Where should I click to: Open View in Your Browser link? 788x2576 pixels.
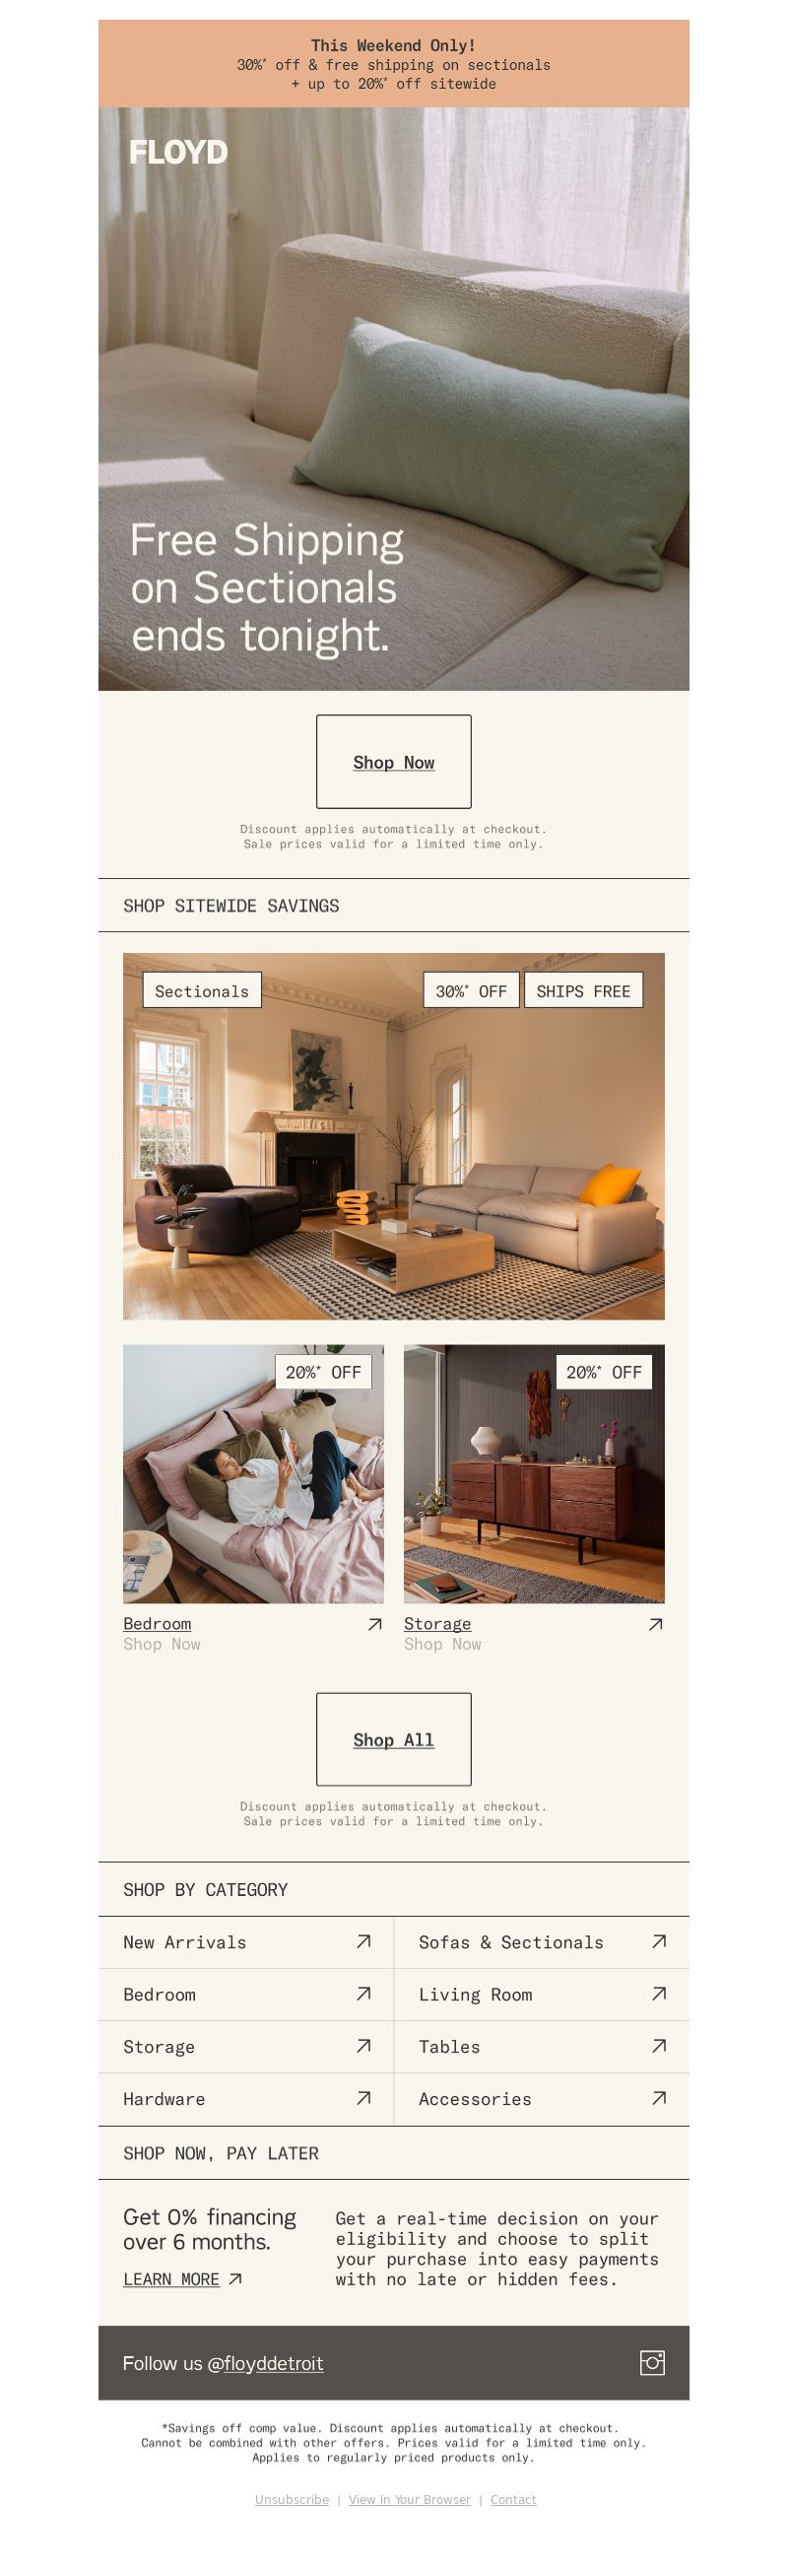click(409, 2499)
